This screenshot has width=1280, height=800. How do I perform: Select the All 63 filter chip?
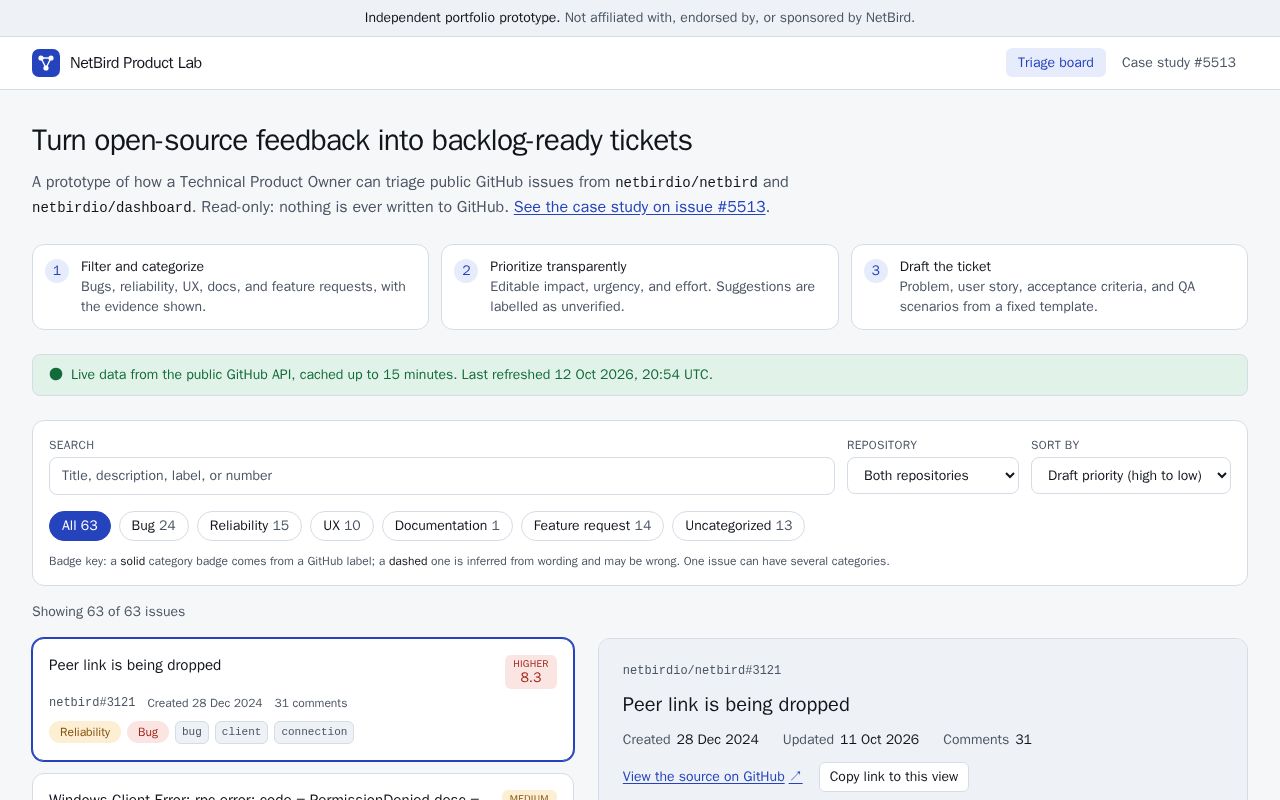80,526
